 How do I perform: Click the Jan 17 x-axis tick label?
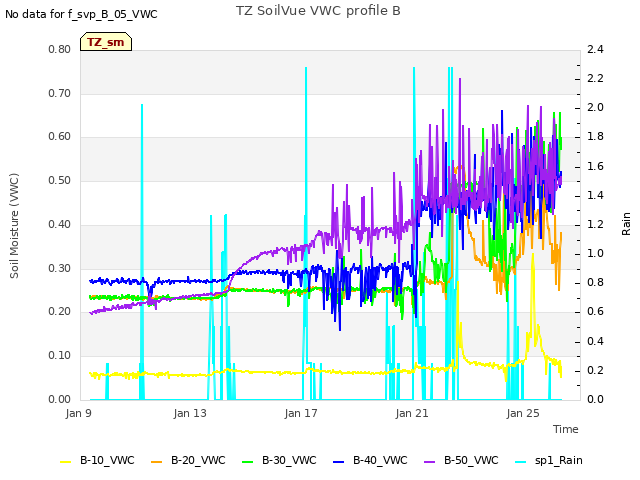(x=301, y=413)
